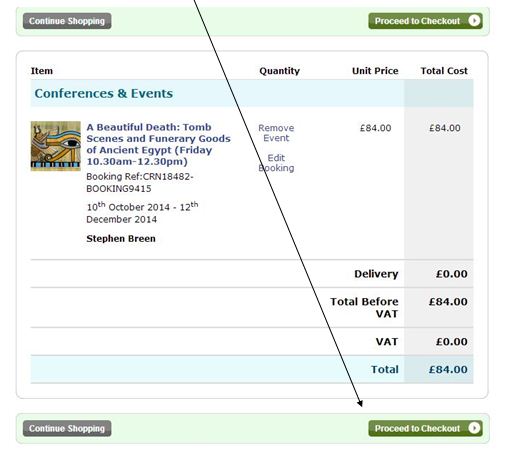Viewport: 511px width, 454px height.
Task: Click the Item column header
Action: [42, 71]
